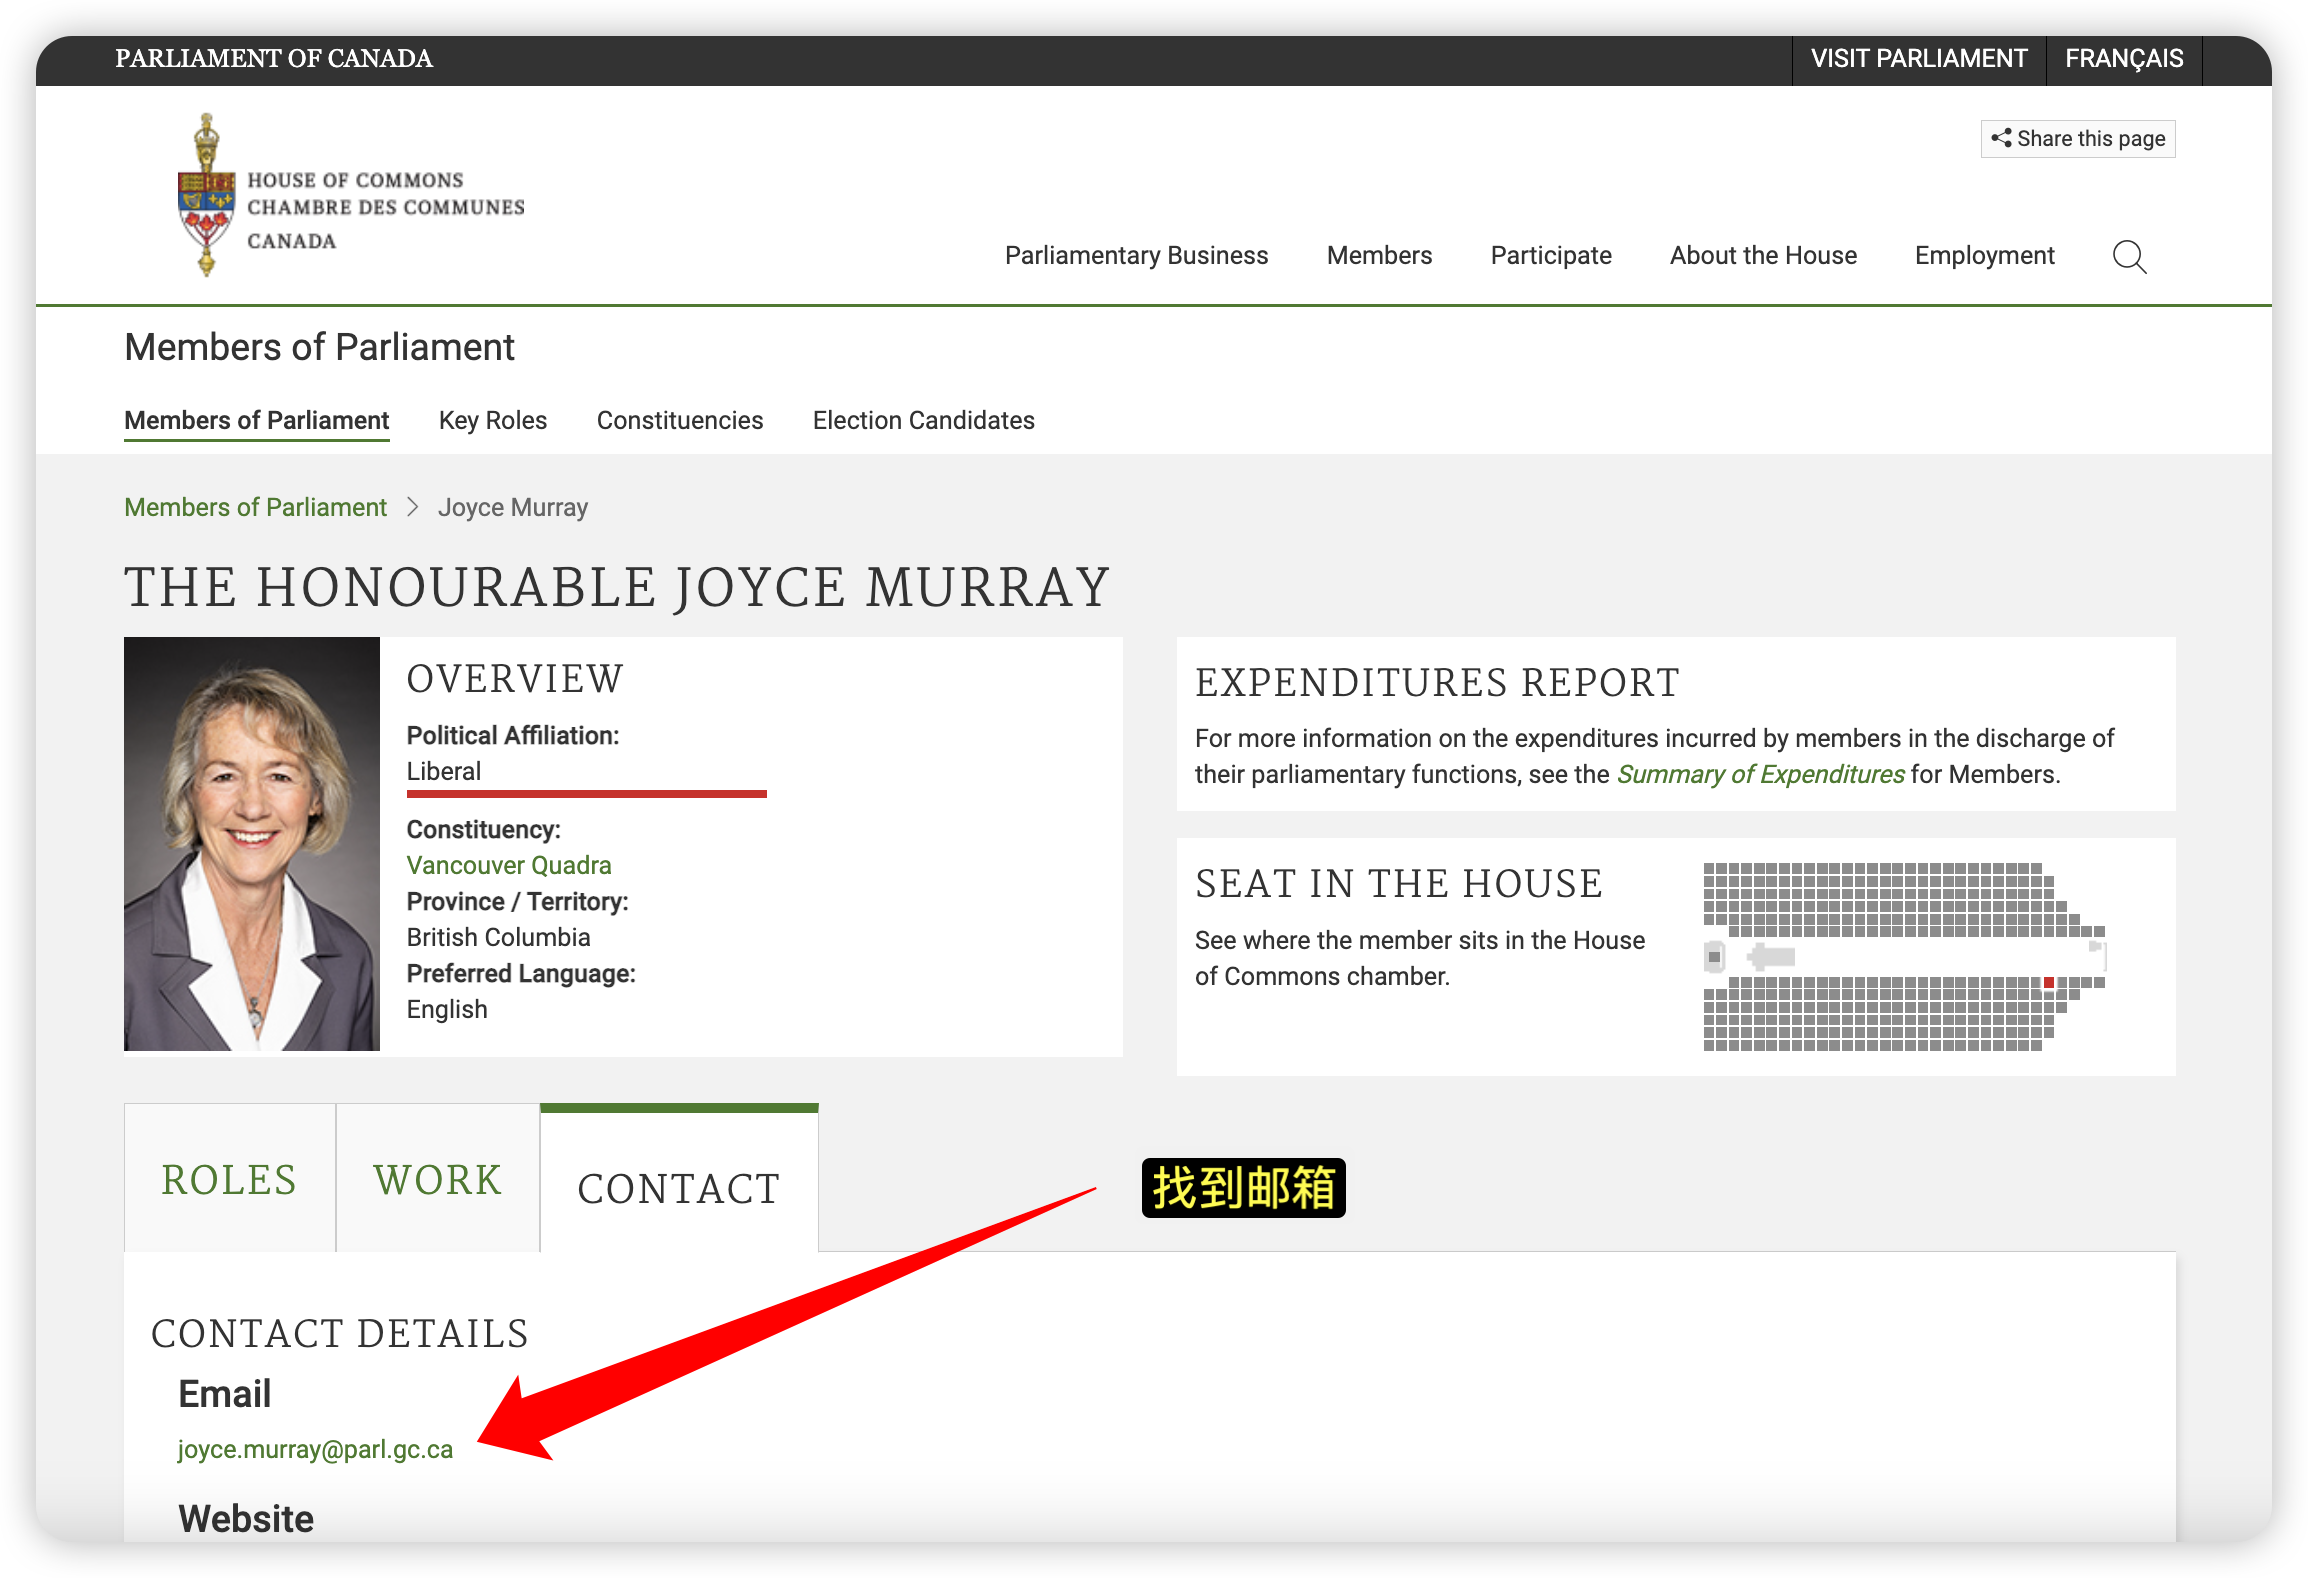
Task: Click the 'Expenditures Report' heading
Action: click(1437, 683)
